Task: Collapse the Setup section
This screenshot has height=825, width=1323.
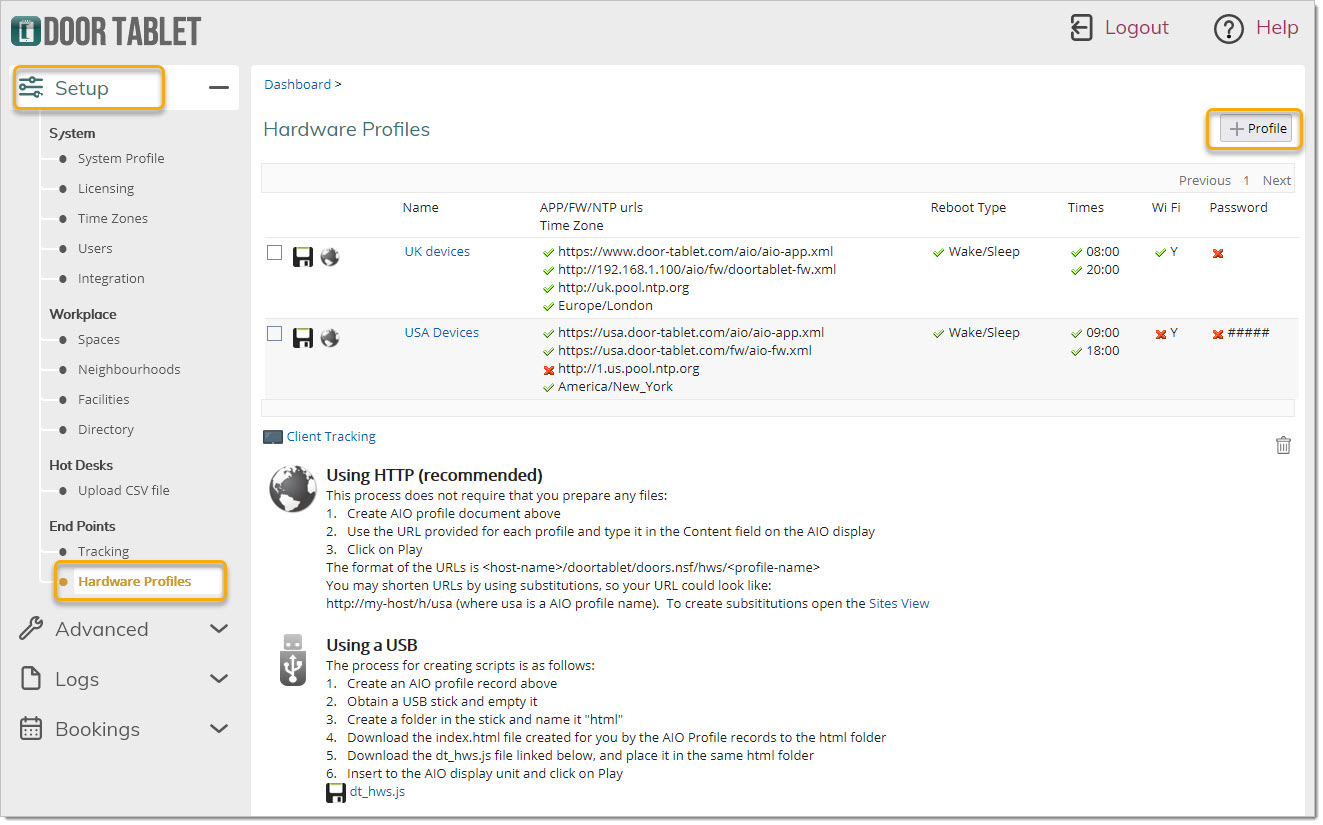Action: pos(218,88)
